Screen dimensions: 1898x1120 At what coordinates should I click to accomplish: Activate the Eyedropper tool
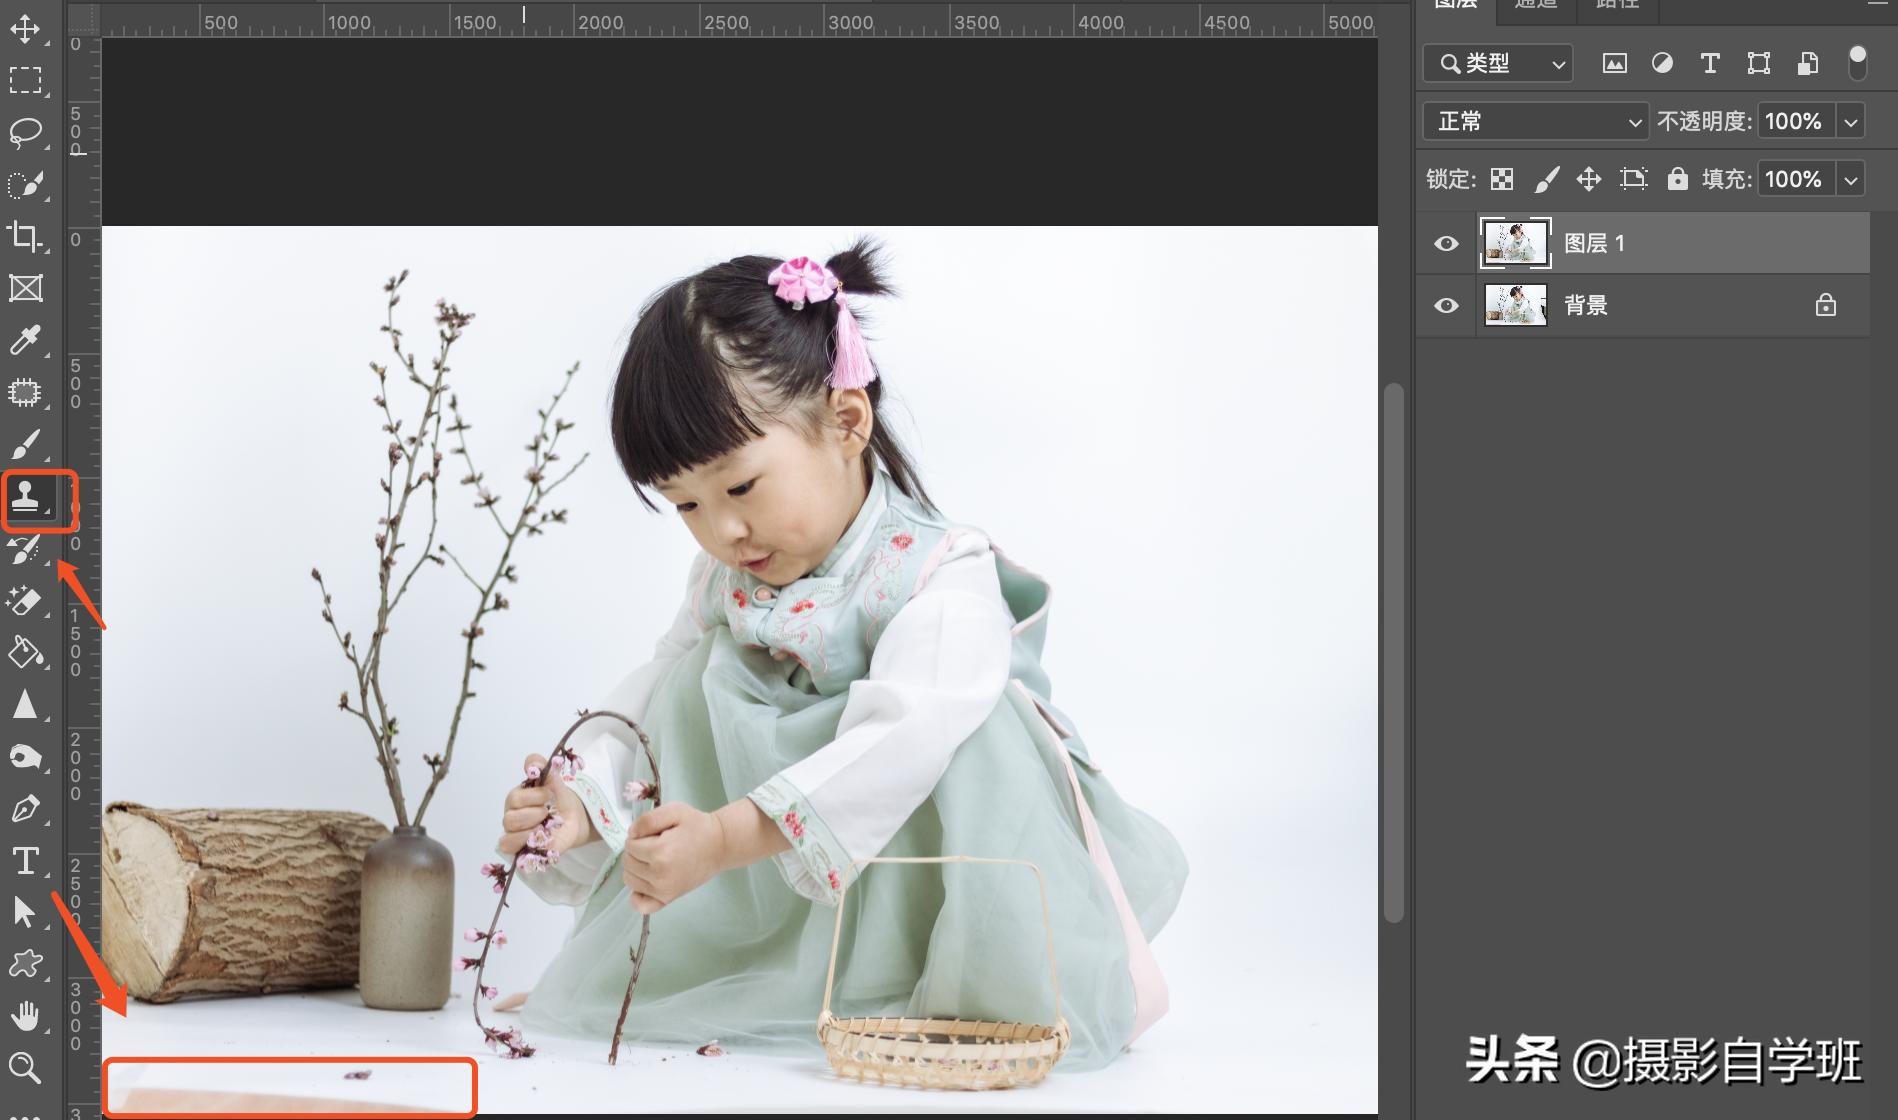25,341
